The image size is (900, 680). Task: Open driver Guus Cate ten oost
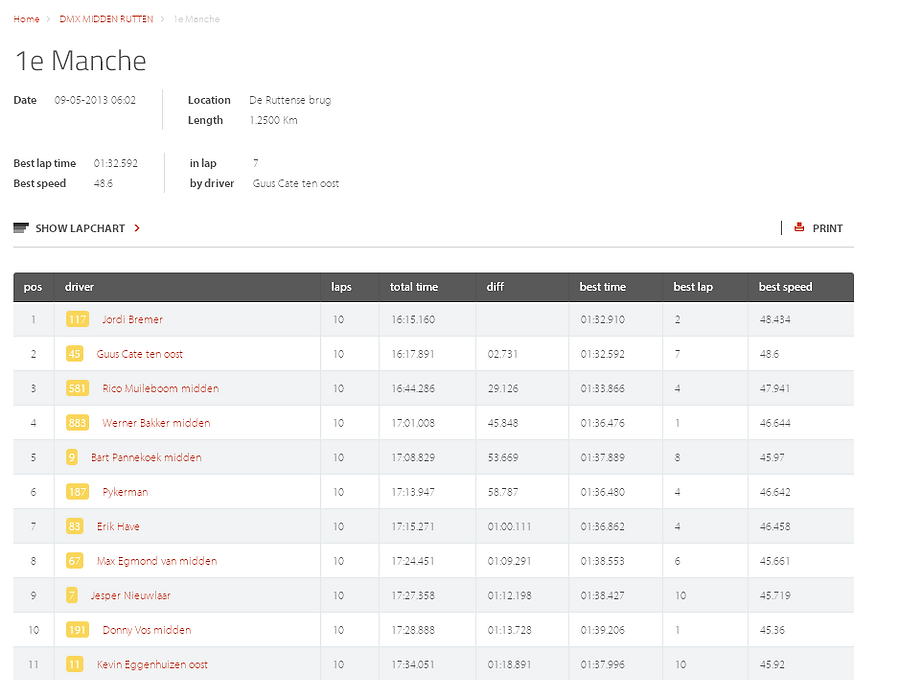point(139,353)
